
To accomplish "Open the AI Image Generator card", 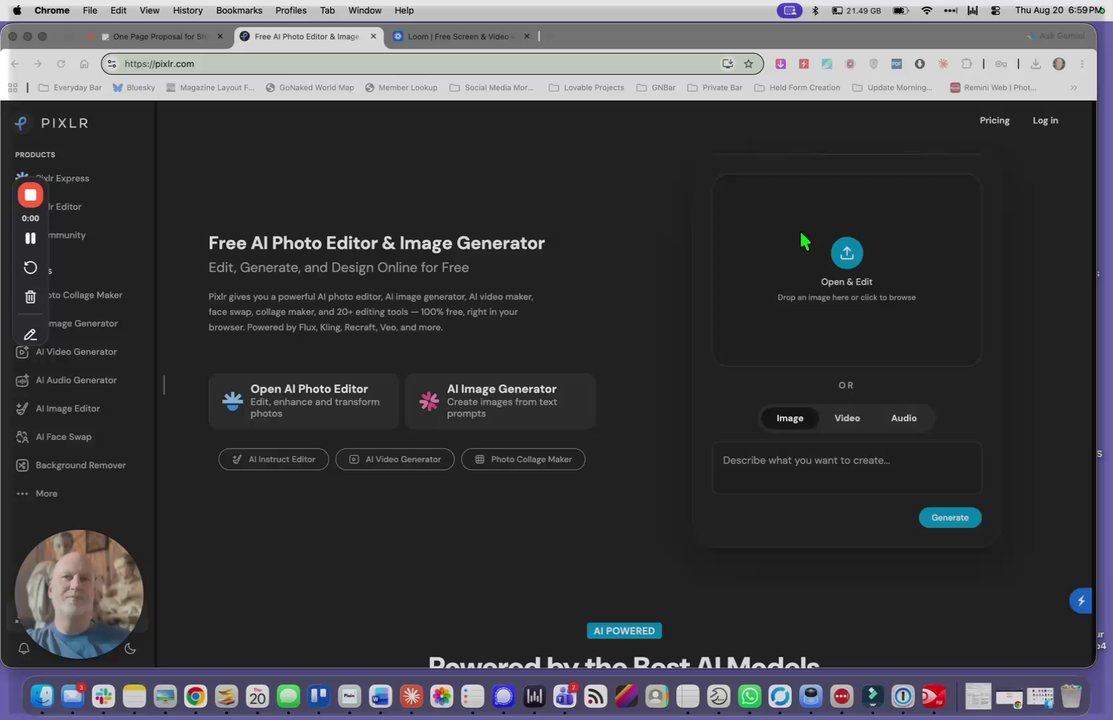I will [500, 401].
